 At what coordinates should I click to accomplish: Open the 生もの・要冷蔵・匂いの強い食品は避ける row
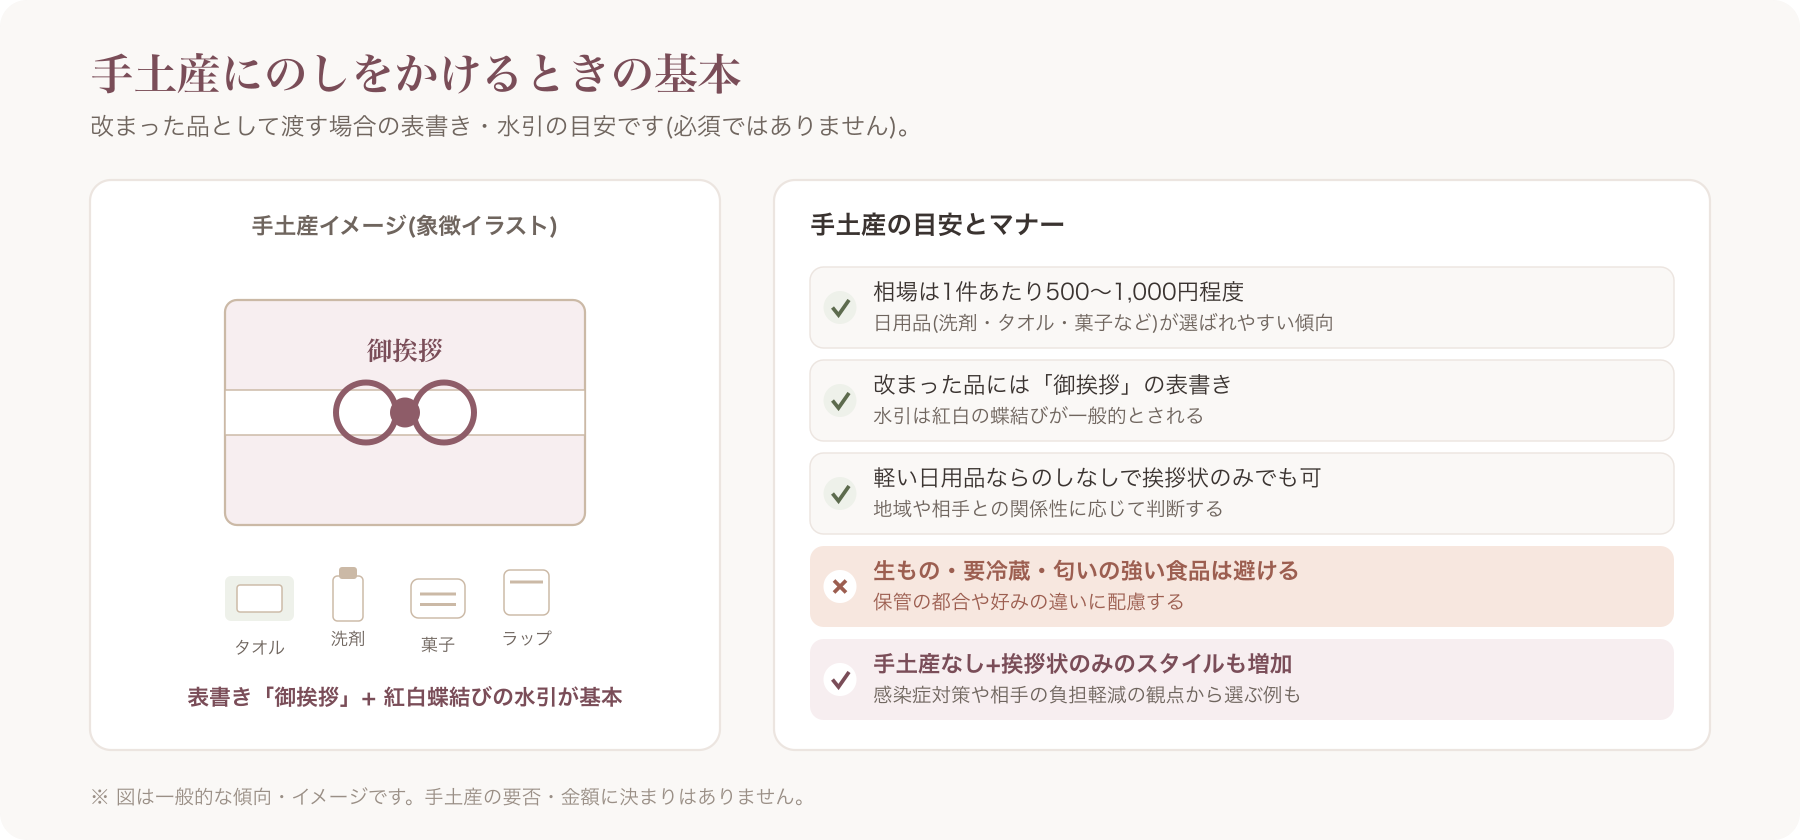pyautogui.click(x=1242, y=586)
